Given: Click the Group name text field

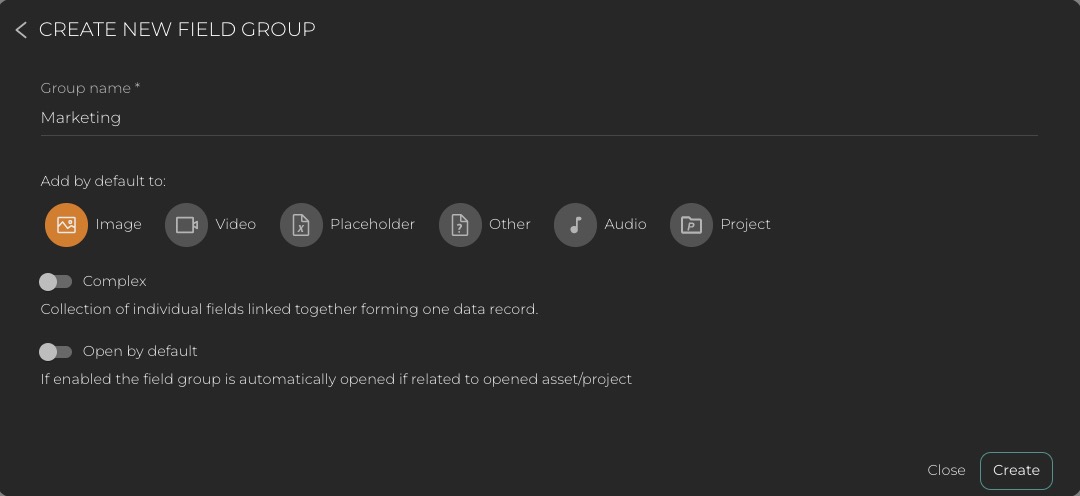Looking at the screenshot, I should [x=538, y=118].
